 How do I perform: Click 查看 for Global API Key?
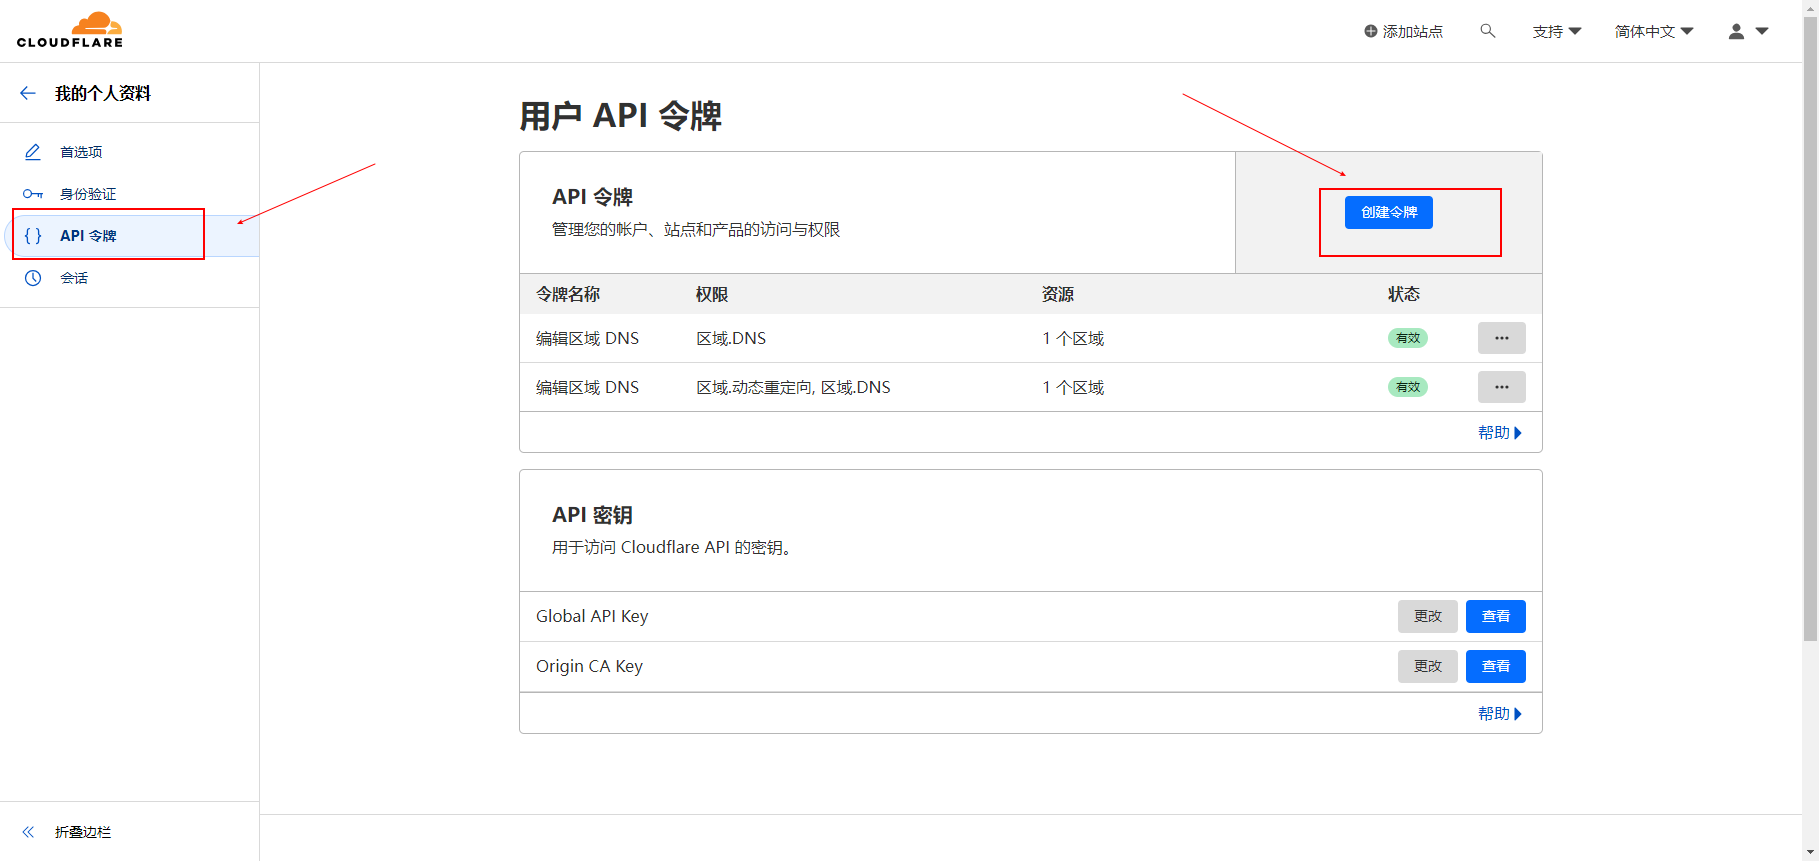point(1495,616)
